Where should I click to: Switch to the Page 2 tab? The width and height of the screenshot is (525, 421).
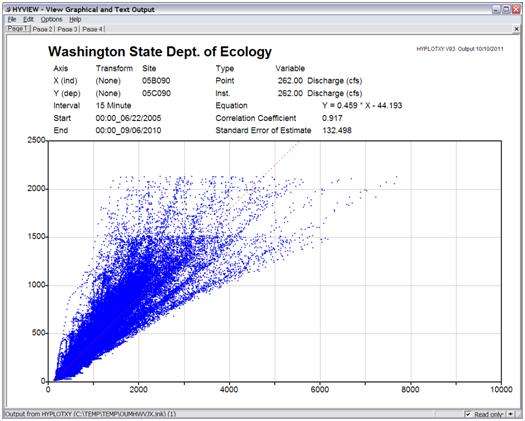click(42, 29)
